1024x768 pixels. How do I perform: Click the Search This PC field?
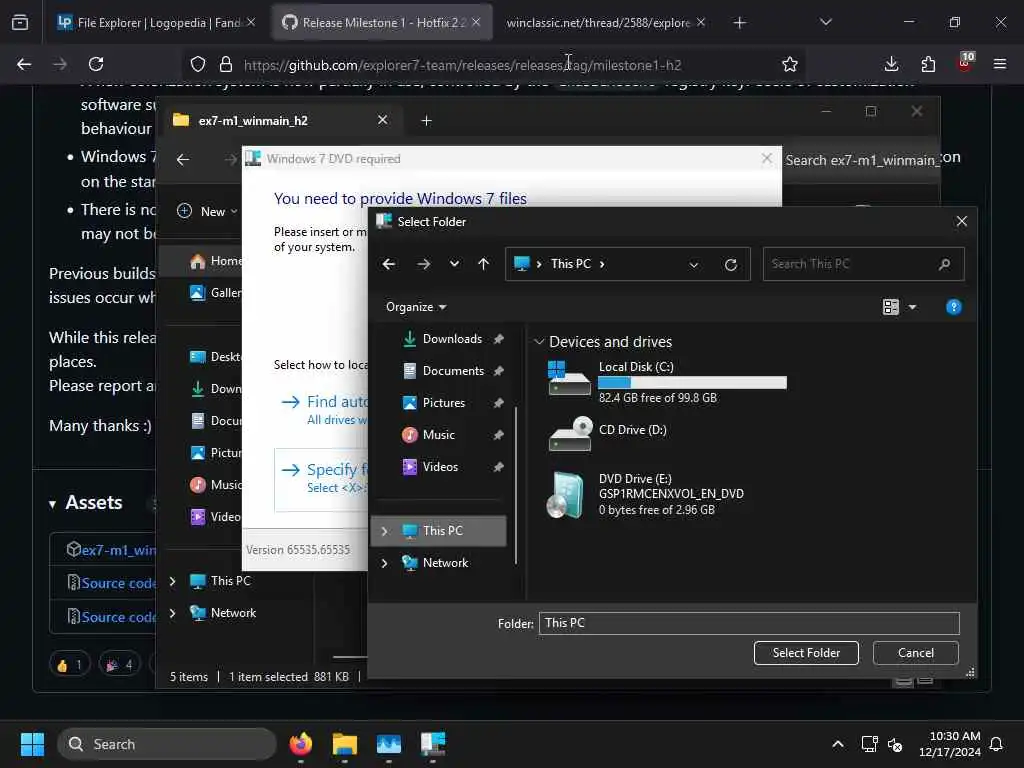(863, 264)
